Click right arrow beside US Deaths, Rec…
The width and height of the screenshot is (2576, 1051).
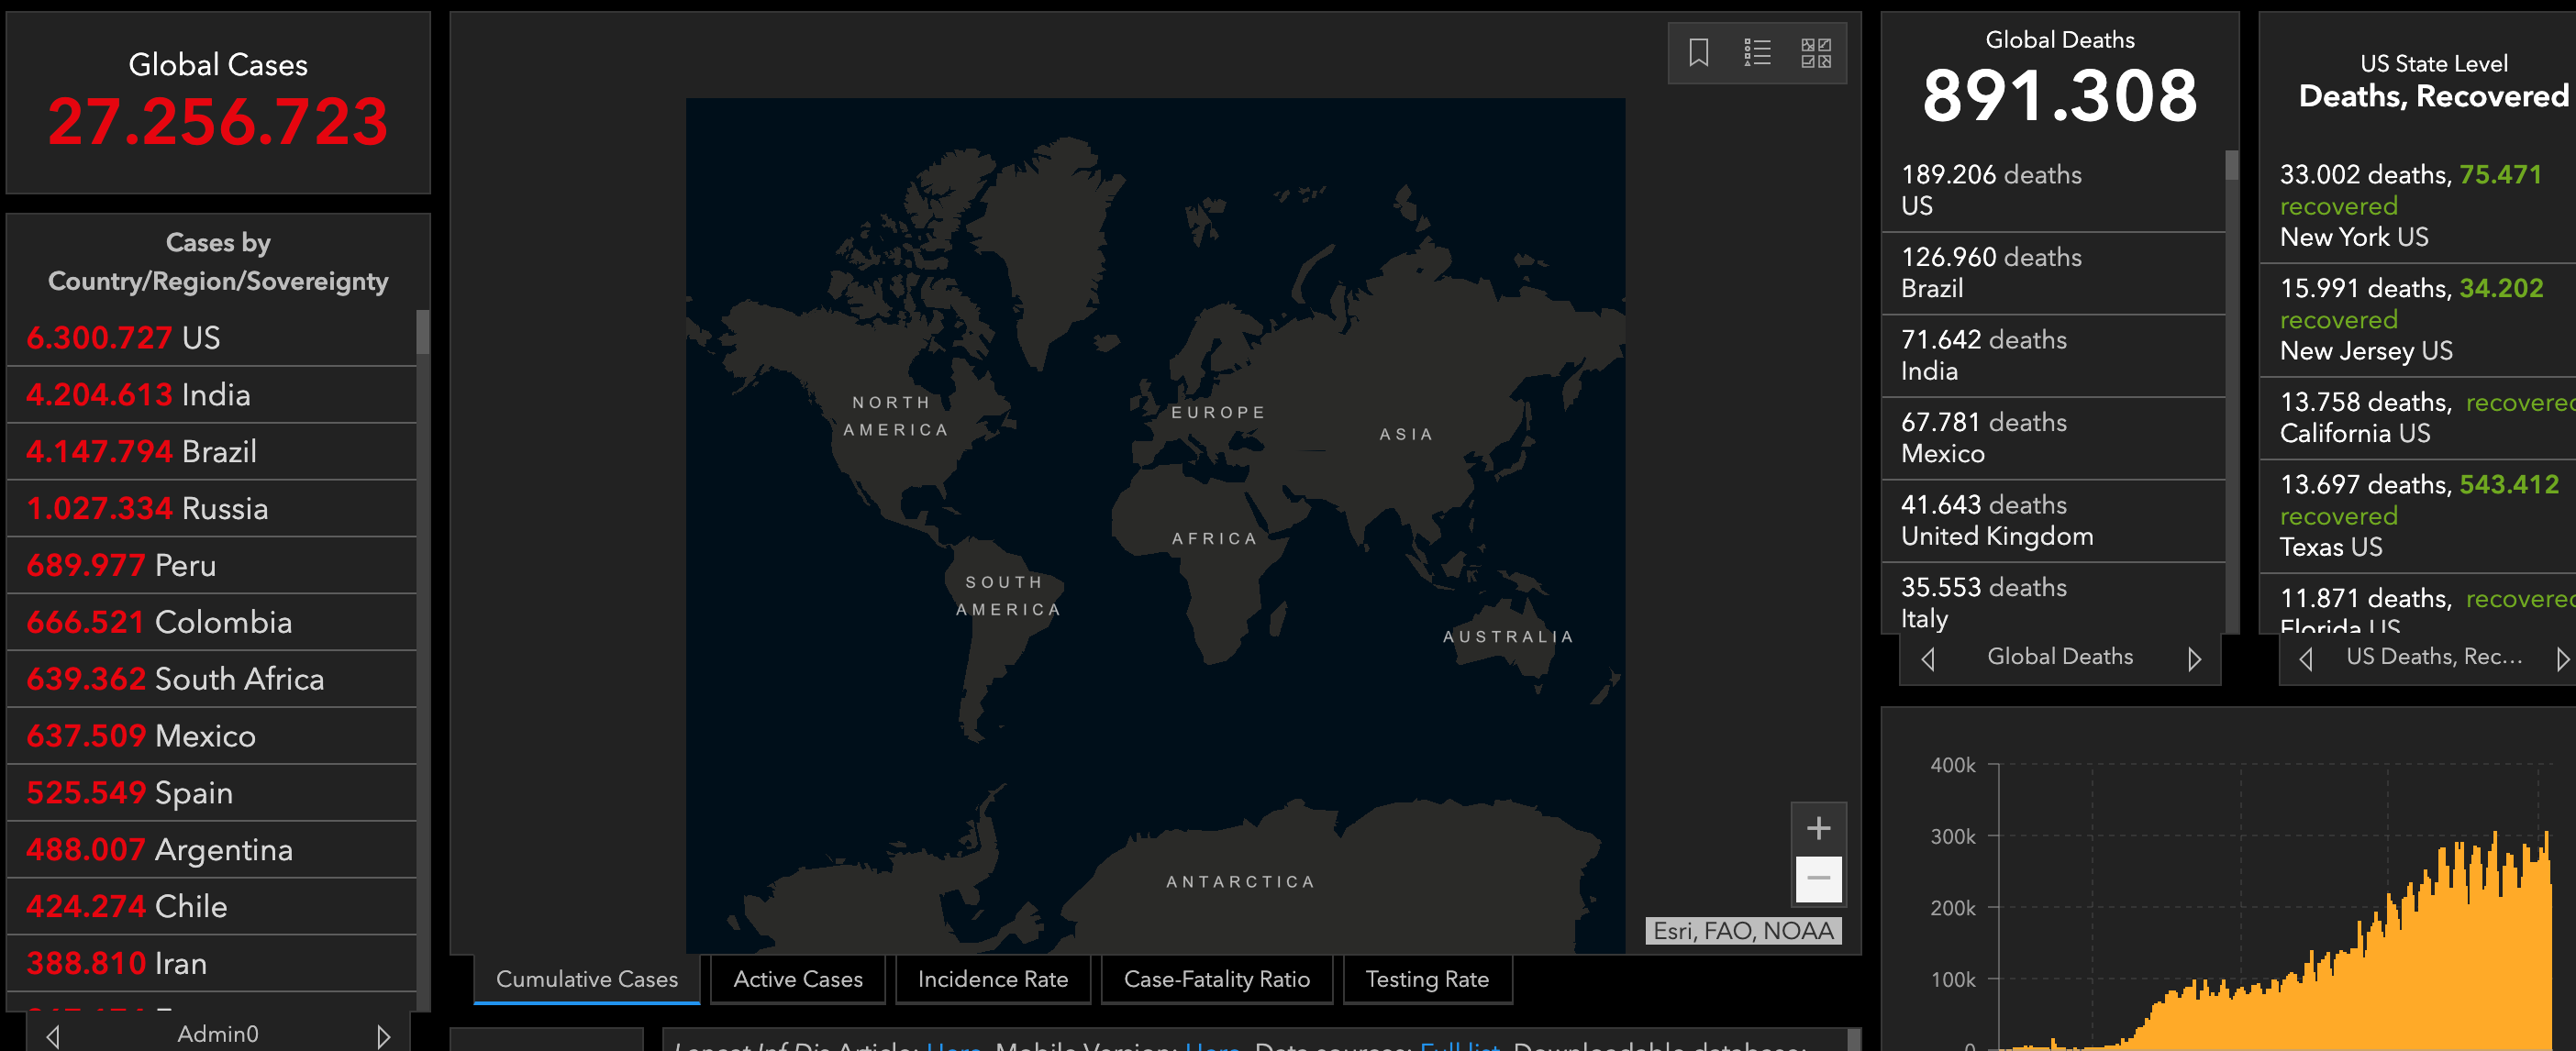click(x=2562, y=659)
